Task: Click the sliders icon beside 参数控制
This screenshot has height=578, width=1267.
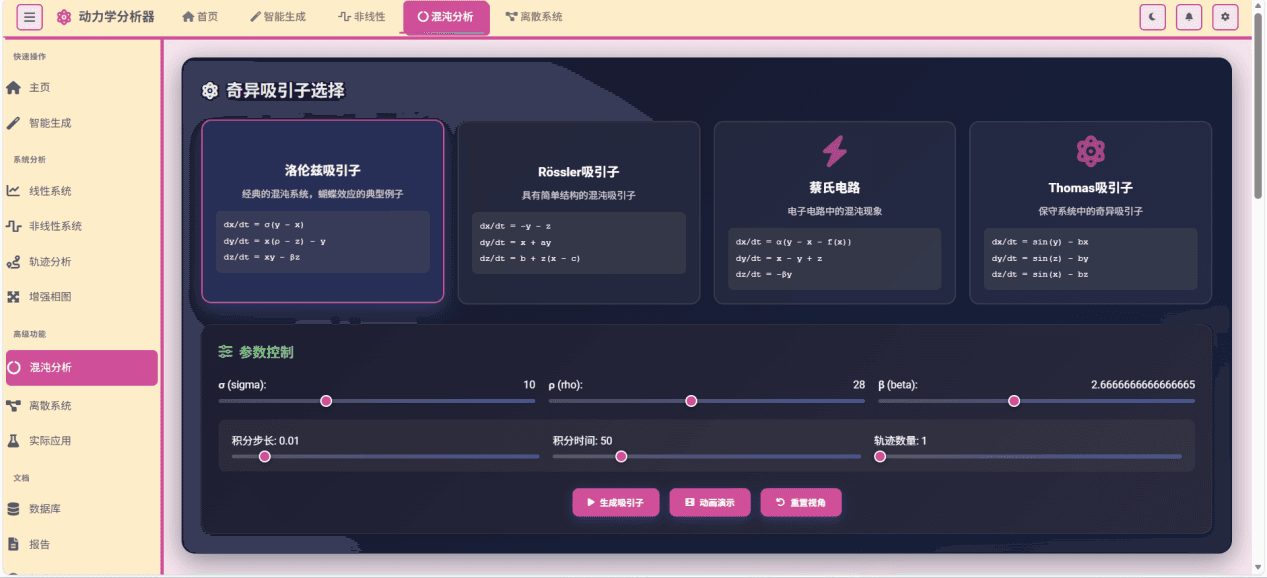Action: [226, 352]
